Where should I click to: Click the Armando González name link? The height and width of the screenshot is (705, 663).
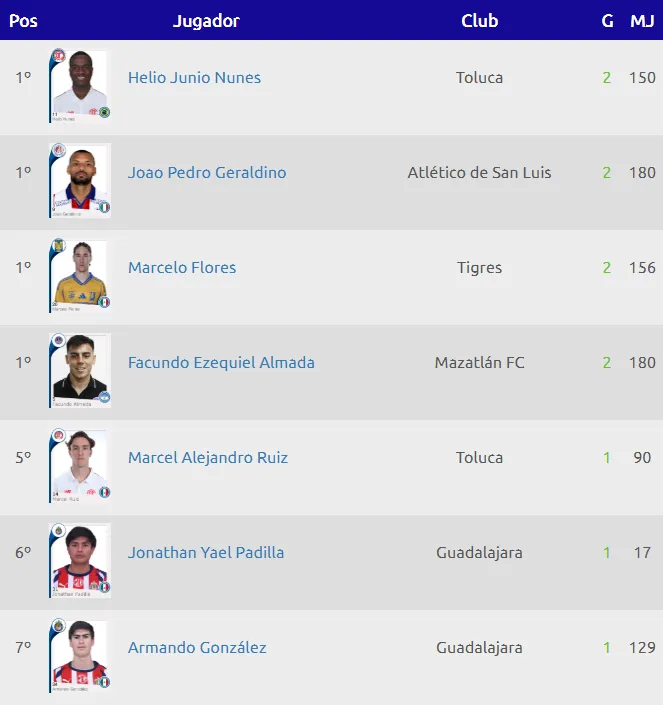pos(197,648)
